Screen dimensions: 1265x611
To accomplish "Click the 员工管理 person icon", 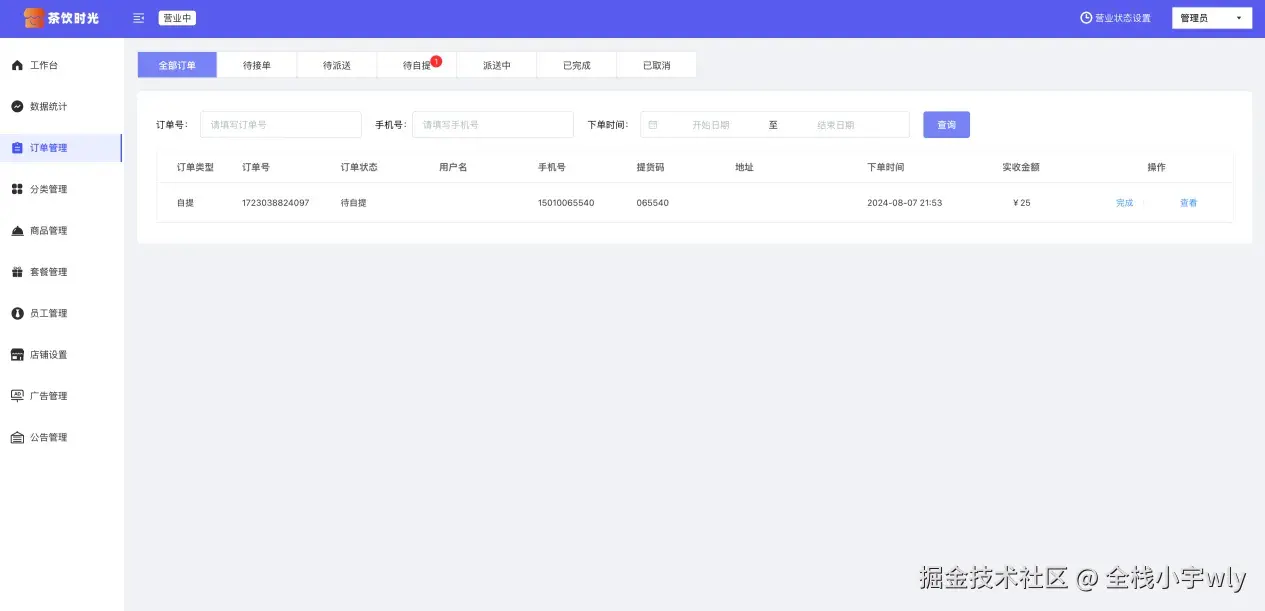I will pos(17,313).
